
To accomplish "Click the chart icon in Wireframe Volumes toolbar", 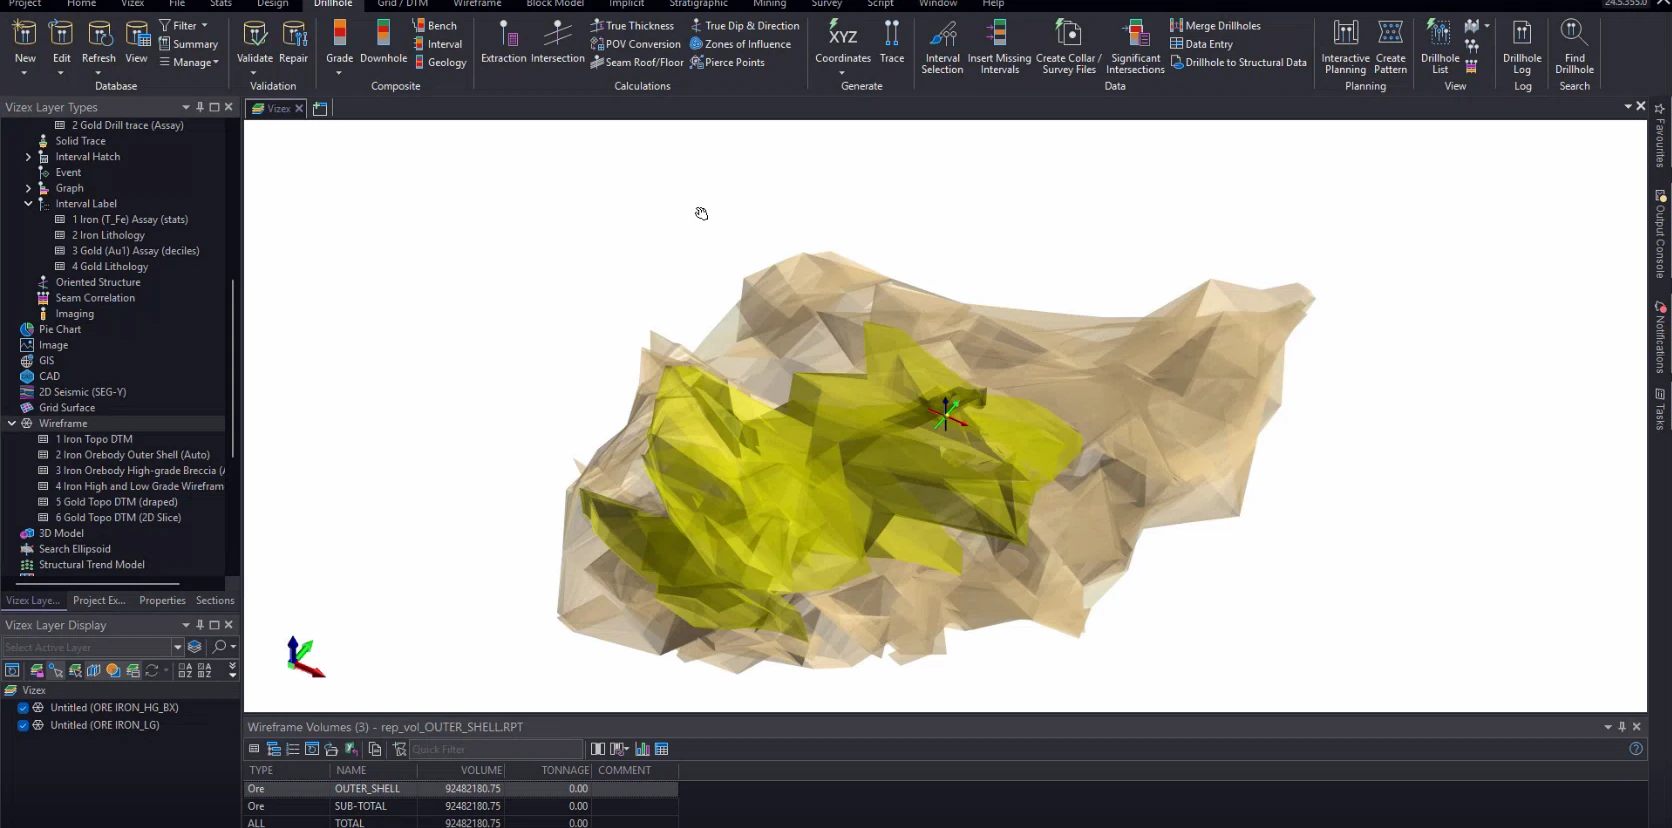I will tap(642, 749).
